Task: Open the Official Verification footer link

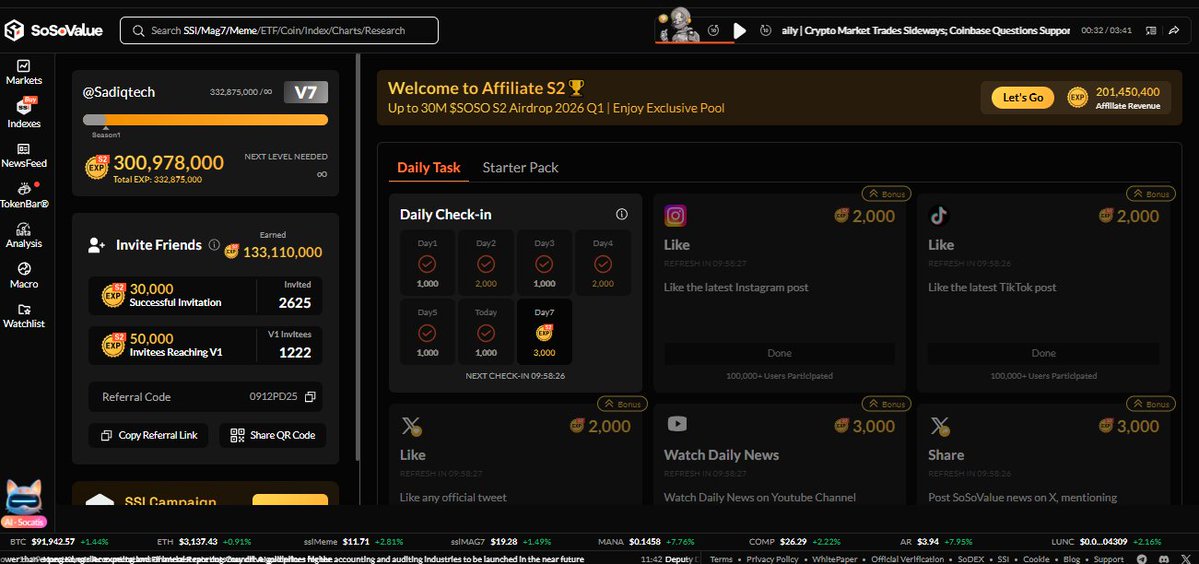Action: point(908,559)
